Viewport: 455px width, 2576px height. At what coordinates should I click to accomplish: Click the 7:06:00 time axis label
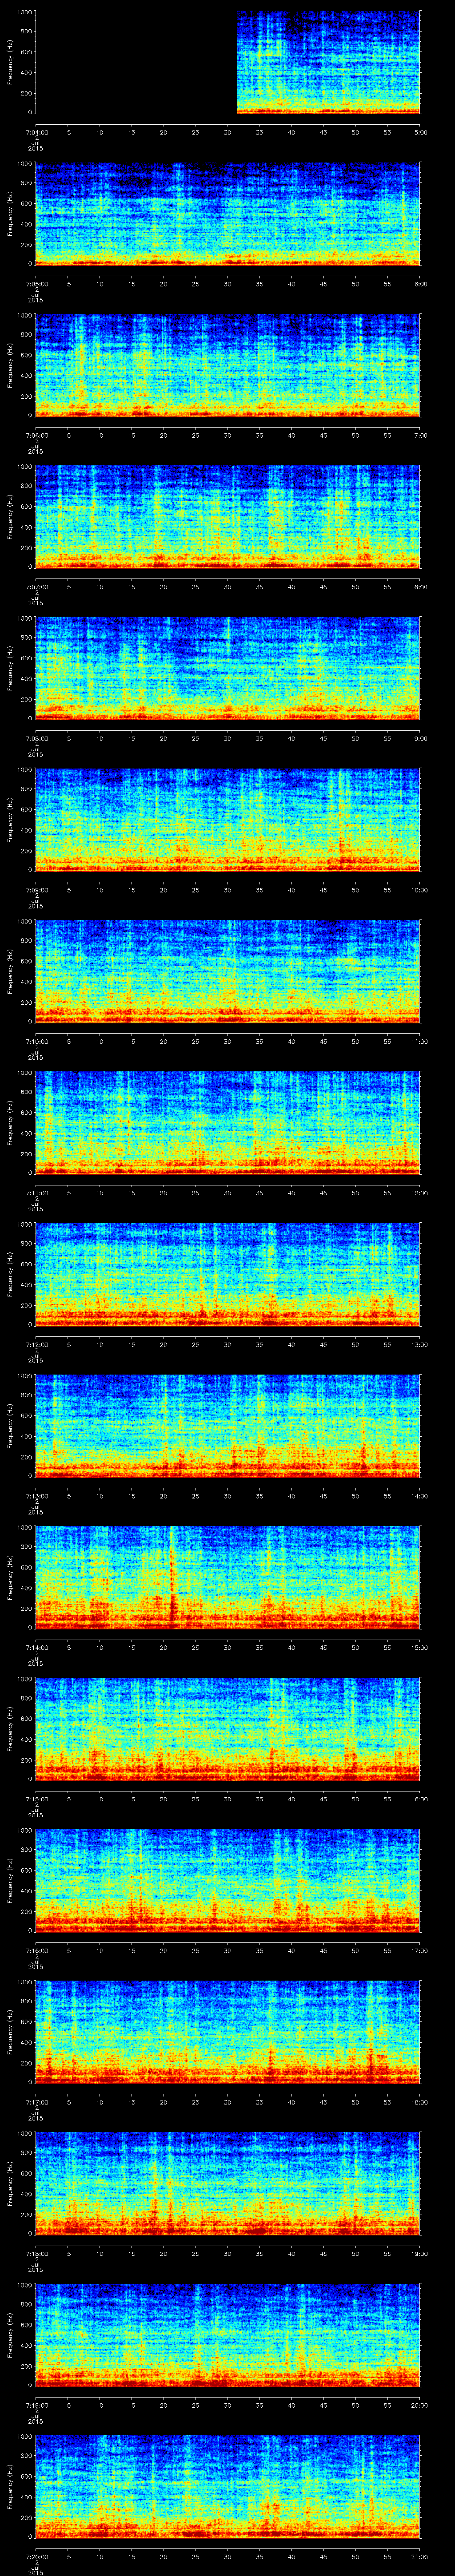[x=36, y=435]
